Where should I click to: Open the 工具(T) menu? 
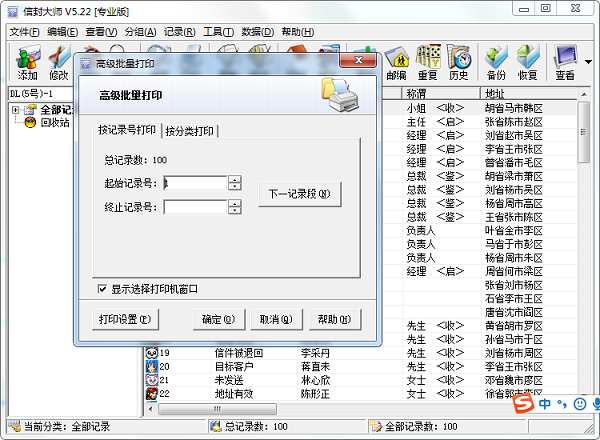(x=218, y=32)
